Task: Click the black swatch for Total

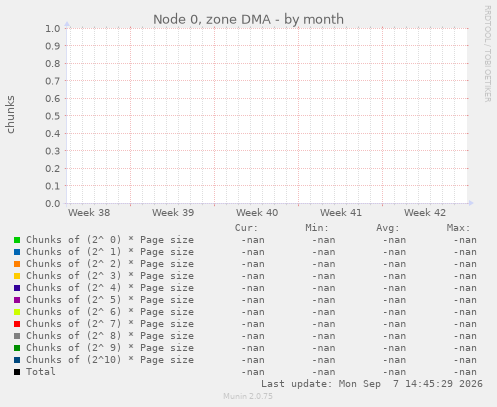Action: (17, 372)
